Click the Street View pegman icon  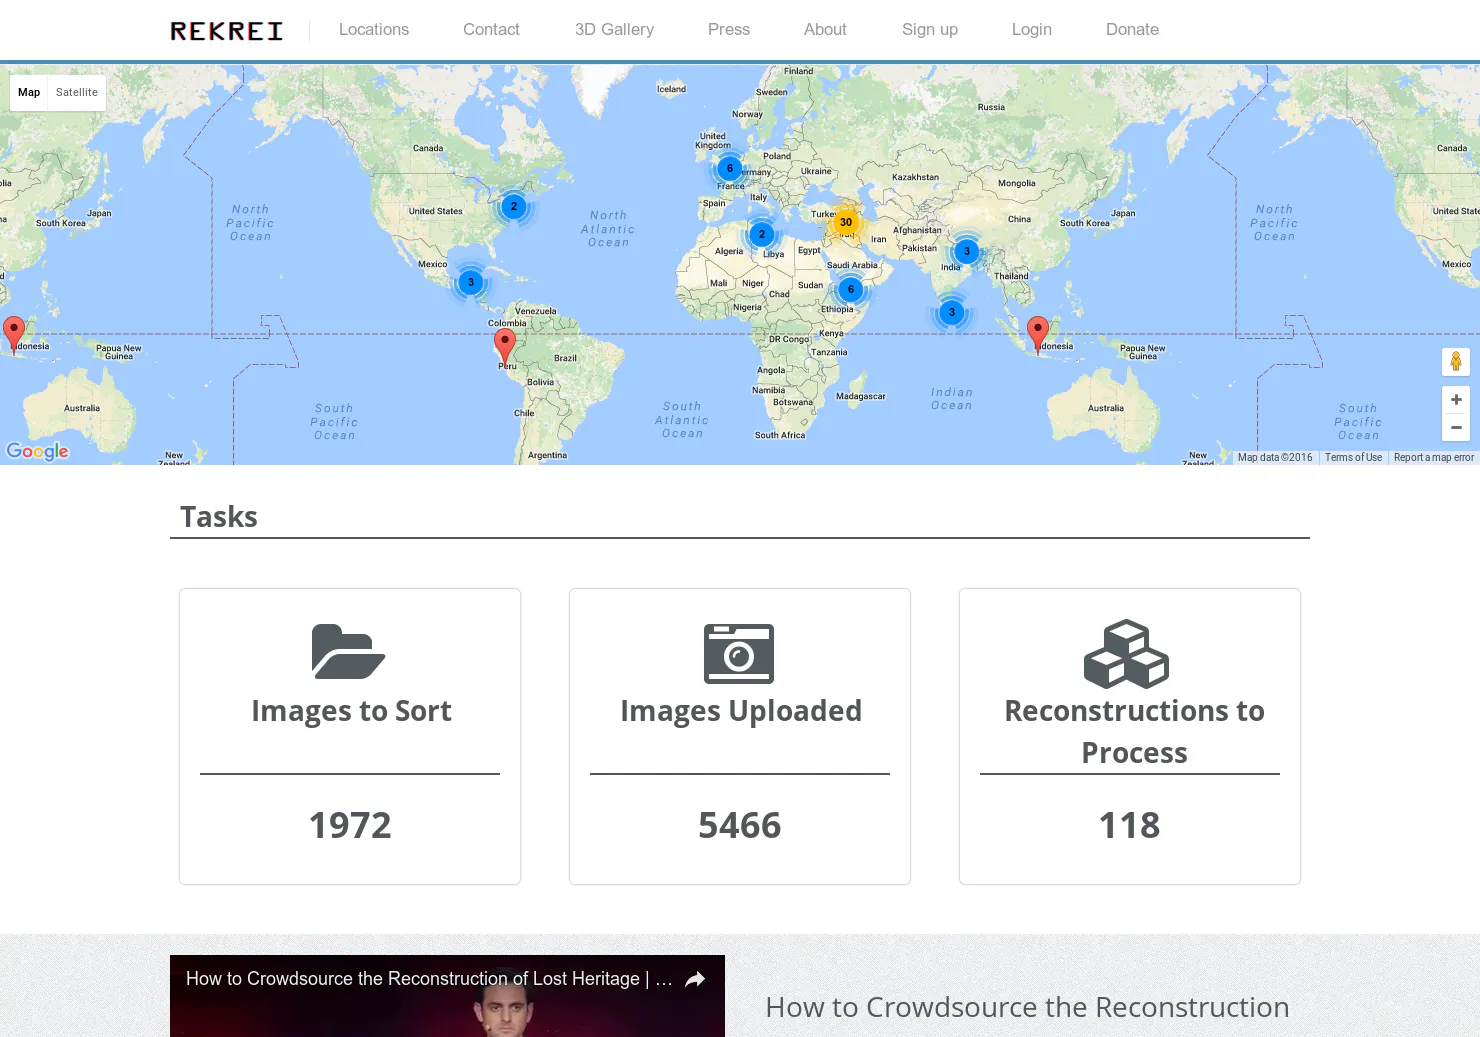tap(1456, 361)
